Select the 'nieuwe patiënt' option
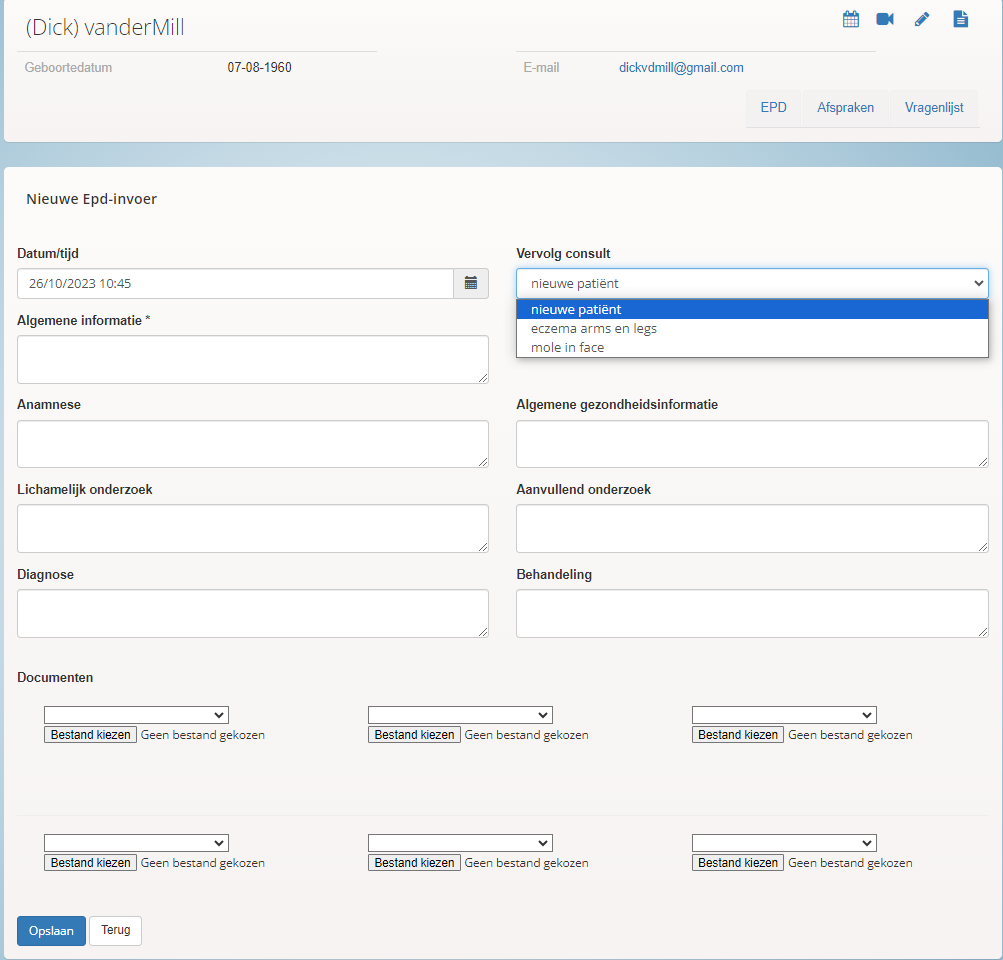Screen dimensions: 1003x960 coord(752,310)
